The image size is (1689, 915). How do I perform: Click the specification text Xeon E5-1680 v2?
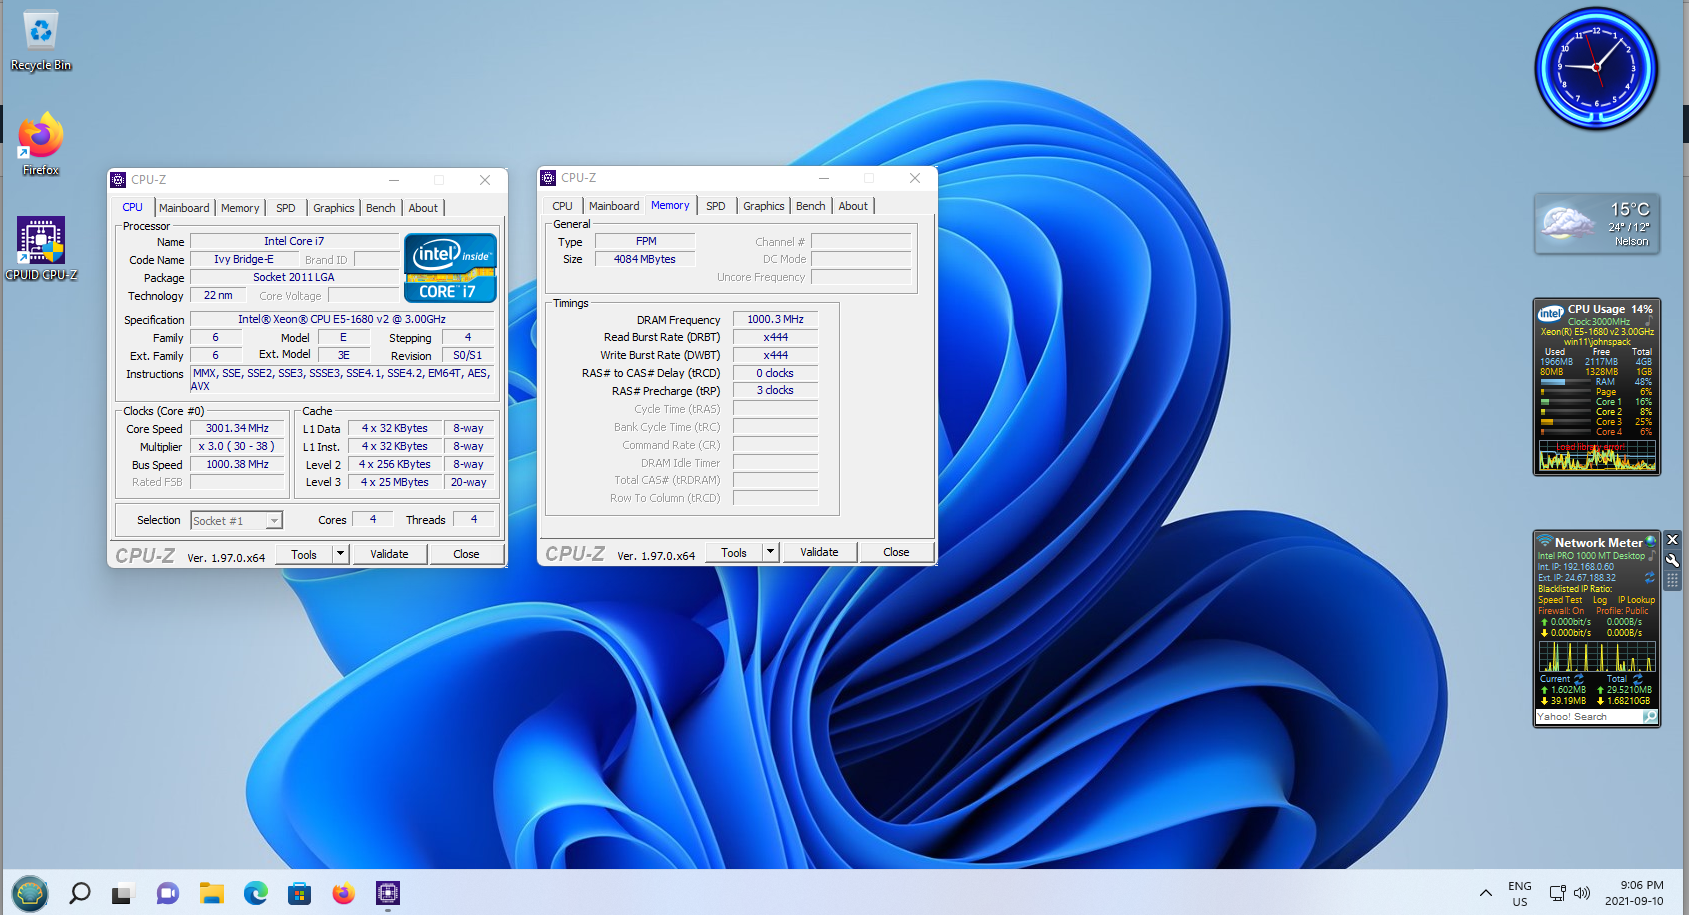[341, 319]
